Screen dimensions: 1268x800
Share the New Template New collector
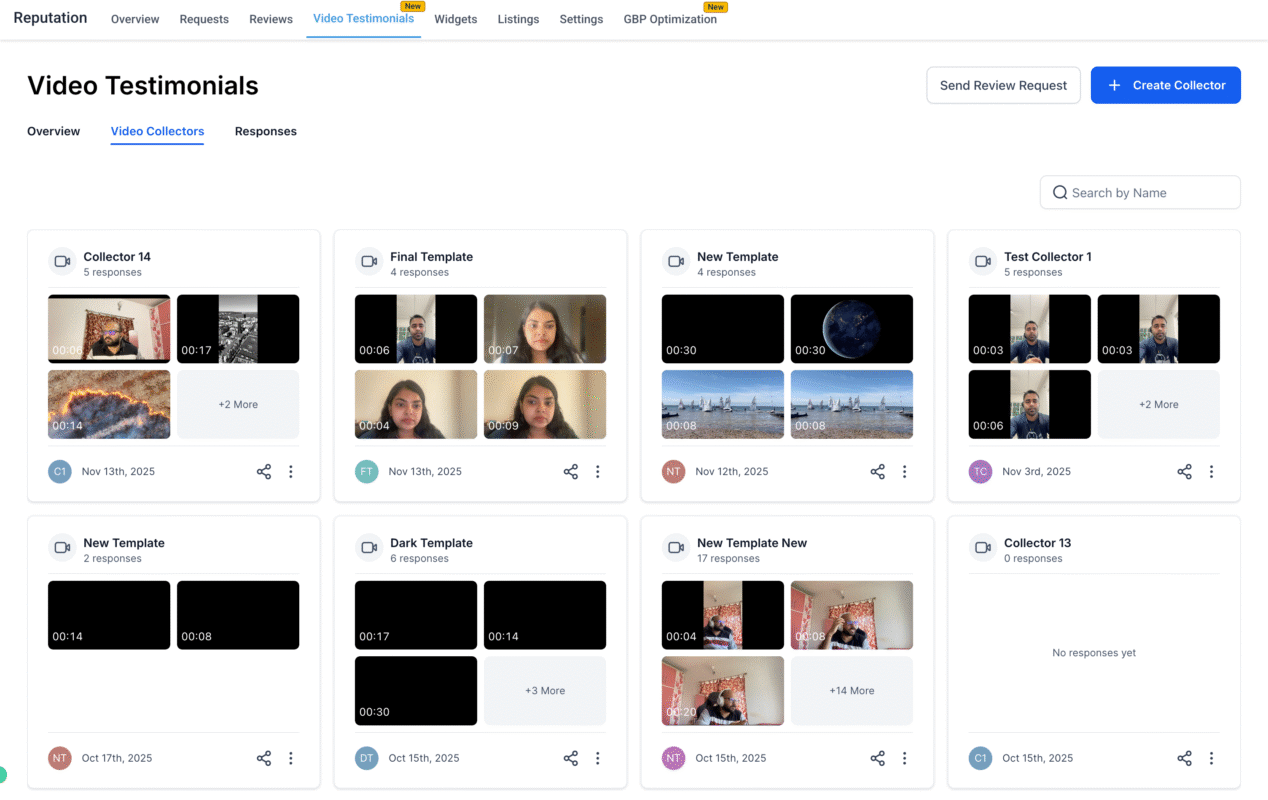(877, 758)
